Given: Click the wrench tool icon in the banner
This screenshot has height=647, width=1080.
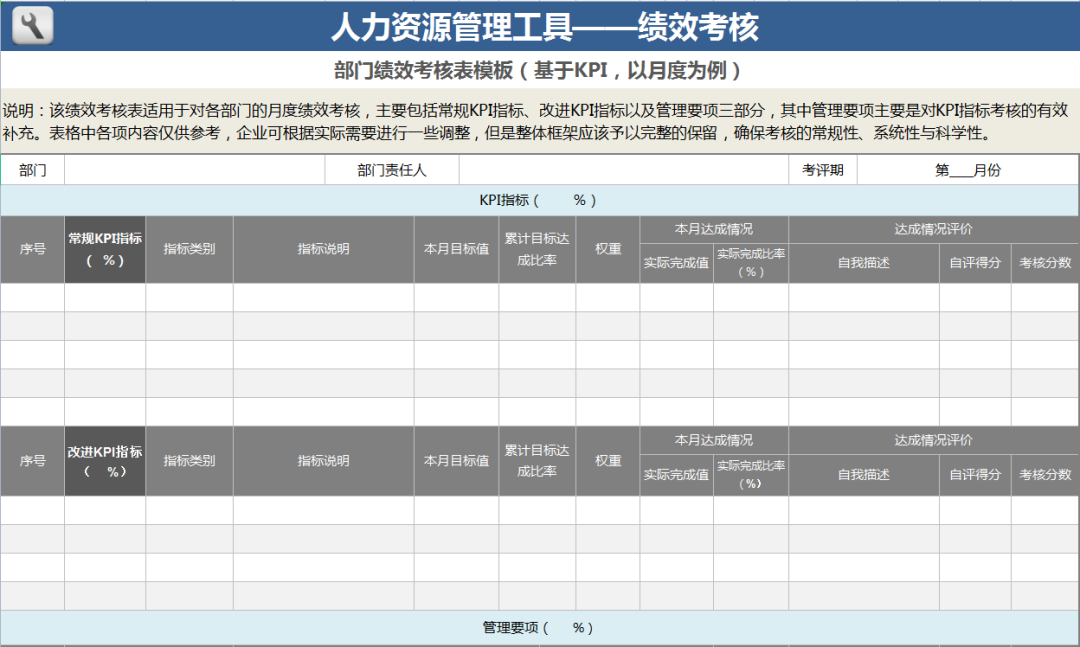Looking at the screenshot, I should coord(32,25).
